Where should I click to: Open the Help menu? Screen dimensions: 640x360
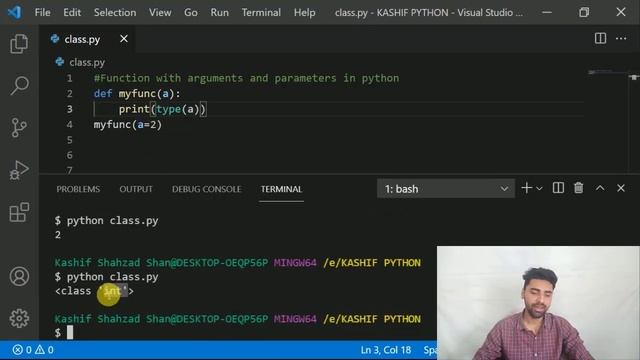[x=304, y=13]
